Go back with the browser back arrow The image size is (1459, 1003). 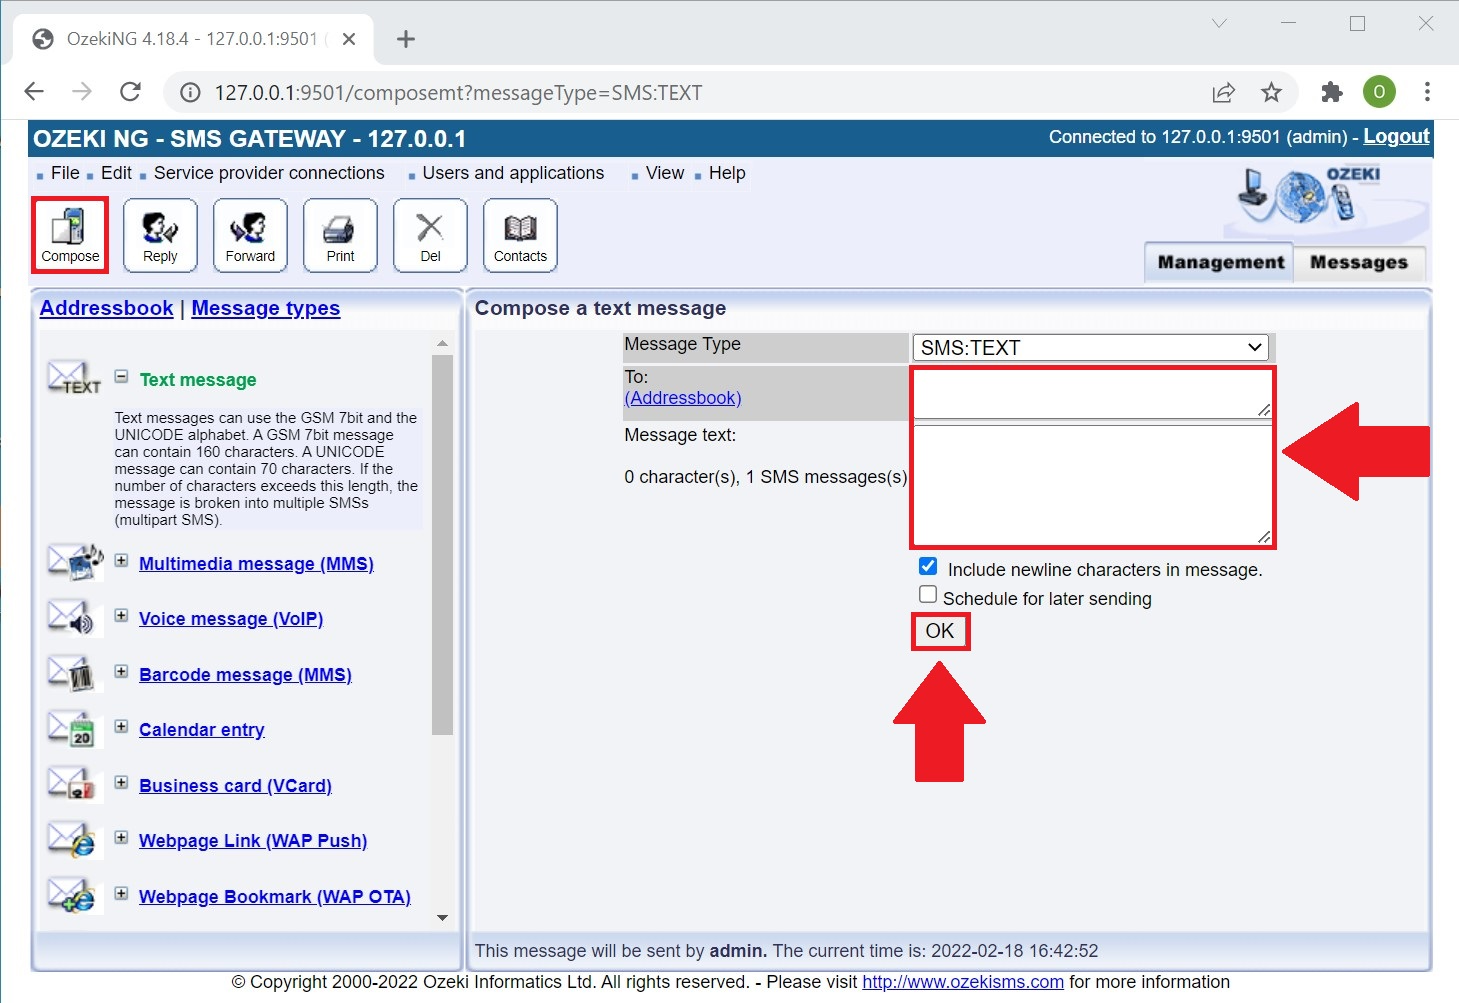tap(34, 92)
